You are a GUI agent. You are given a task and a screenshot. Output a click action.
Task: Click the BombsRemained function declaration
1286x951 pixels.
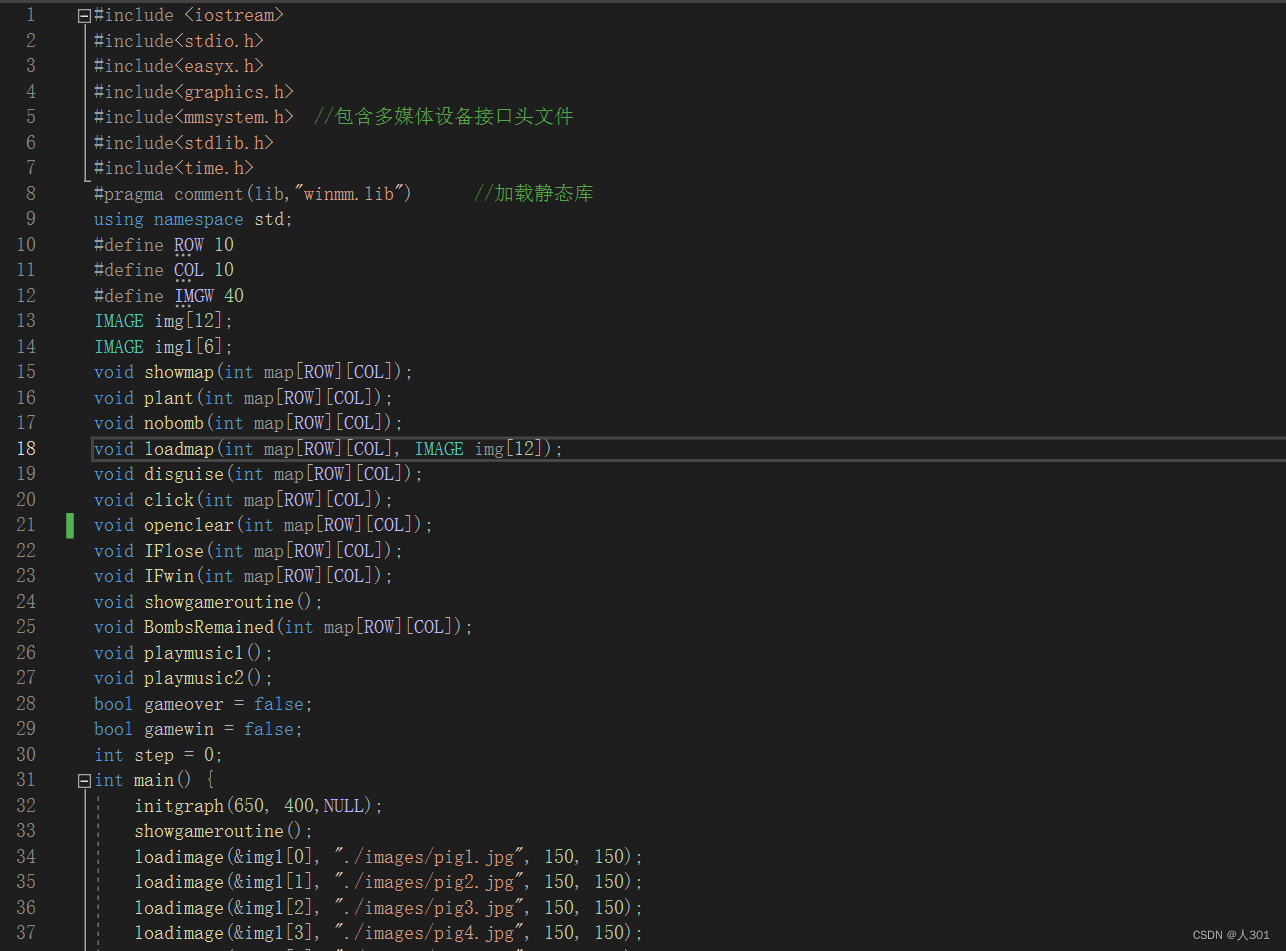(x=284, y=627)
